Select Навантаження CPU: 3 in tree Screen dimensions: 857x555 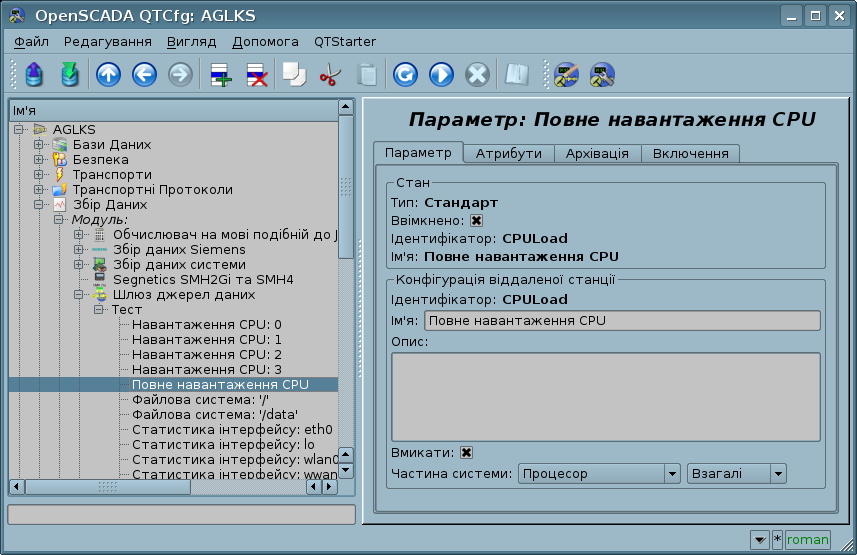(x=207, y=370)
